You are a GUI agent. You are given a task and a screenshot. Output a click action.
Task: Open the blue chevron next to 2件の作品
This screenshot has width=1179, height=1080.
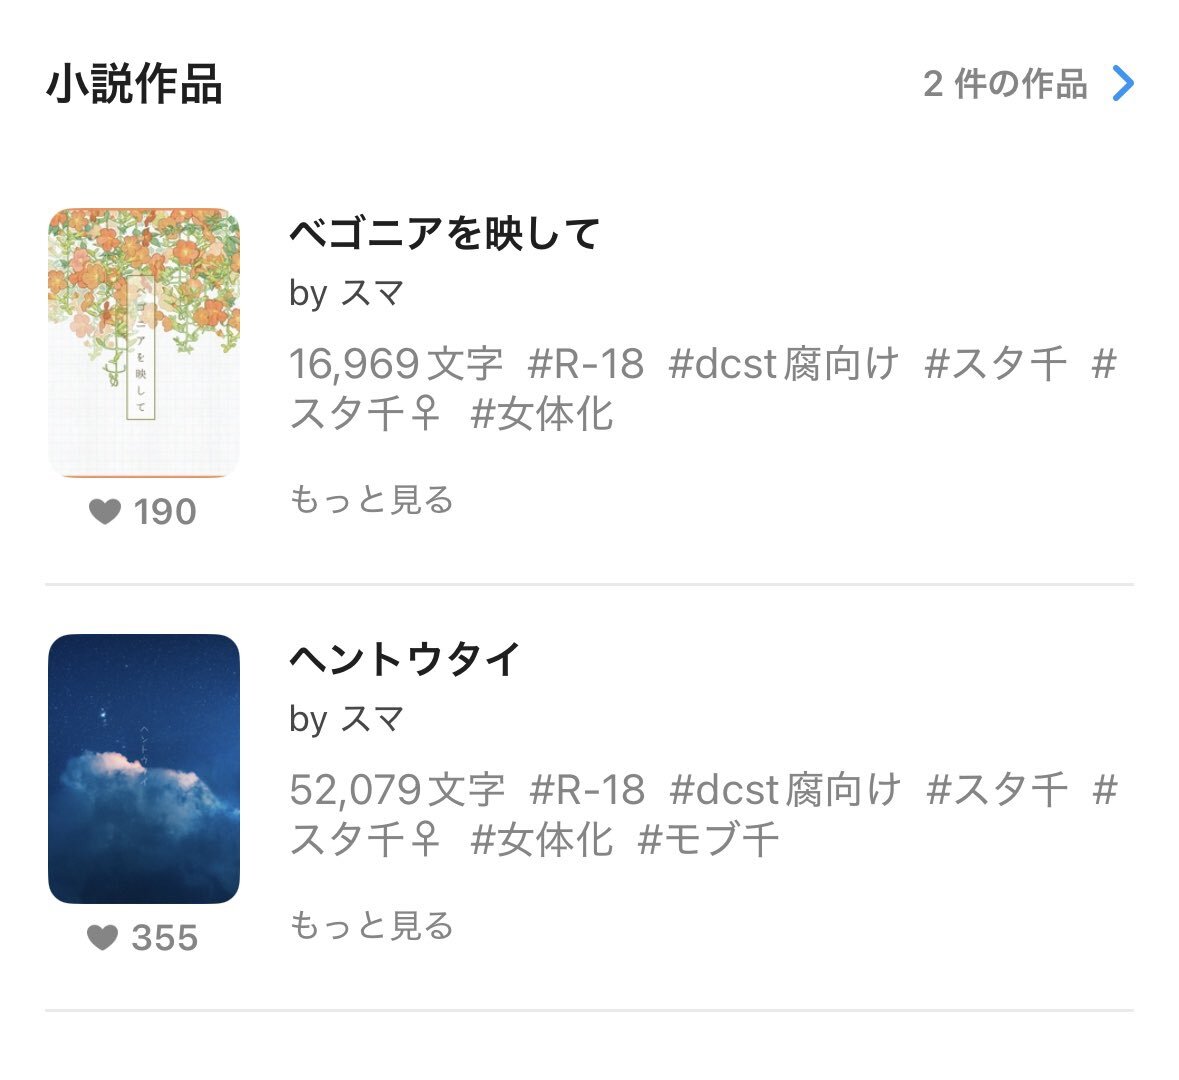[1123, 84]
